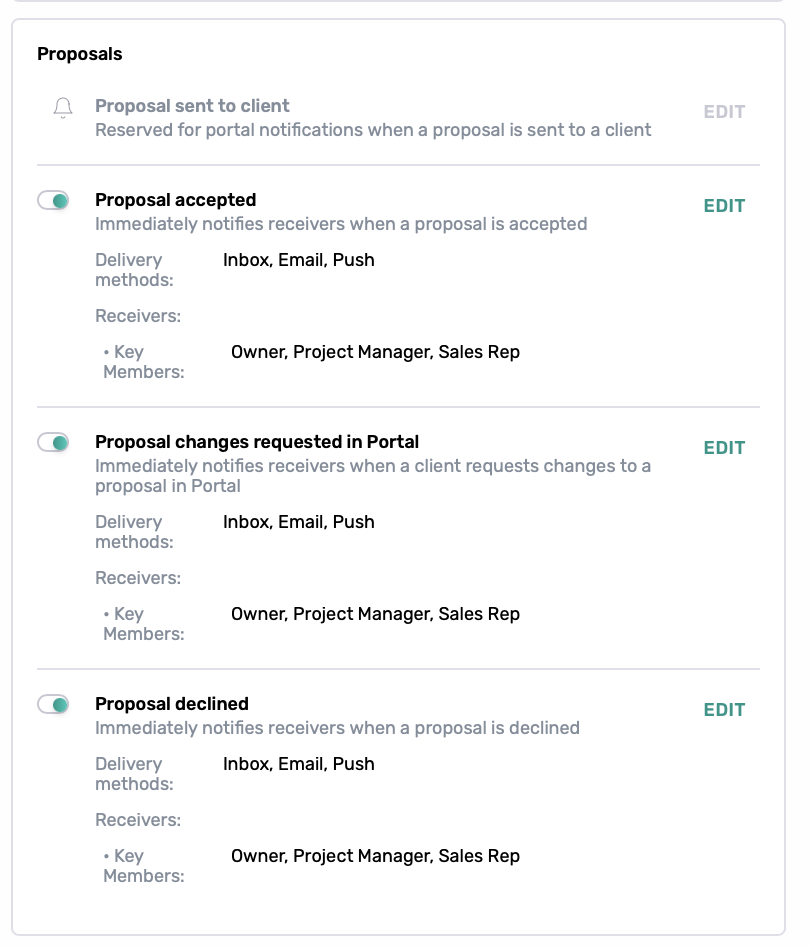Click the reserved for portal notifications description
810x946 pixels.
pos(373,130)
